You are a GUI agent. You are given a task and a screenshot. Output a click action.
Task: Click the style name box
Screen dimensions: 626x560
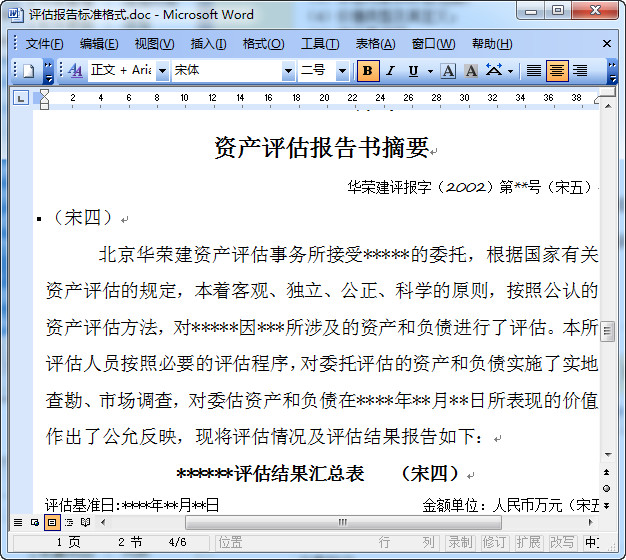pos(122,71)
